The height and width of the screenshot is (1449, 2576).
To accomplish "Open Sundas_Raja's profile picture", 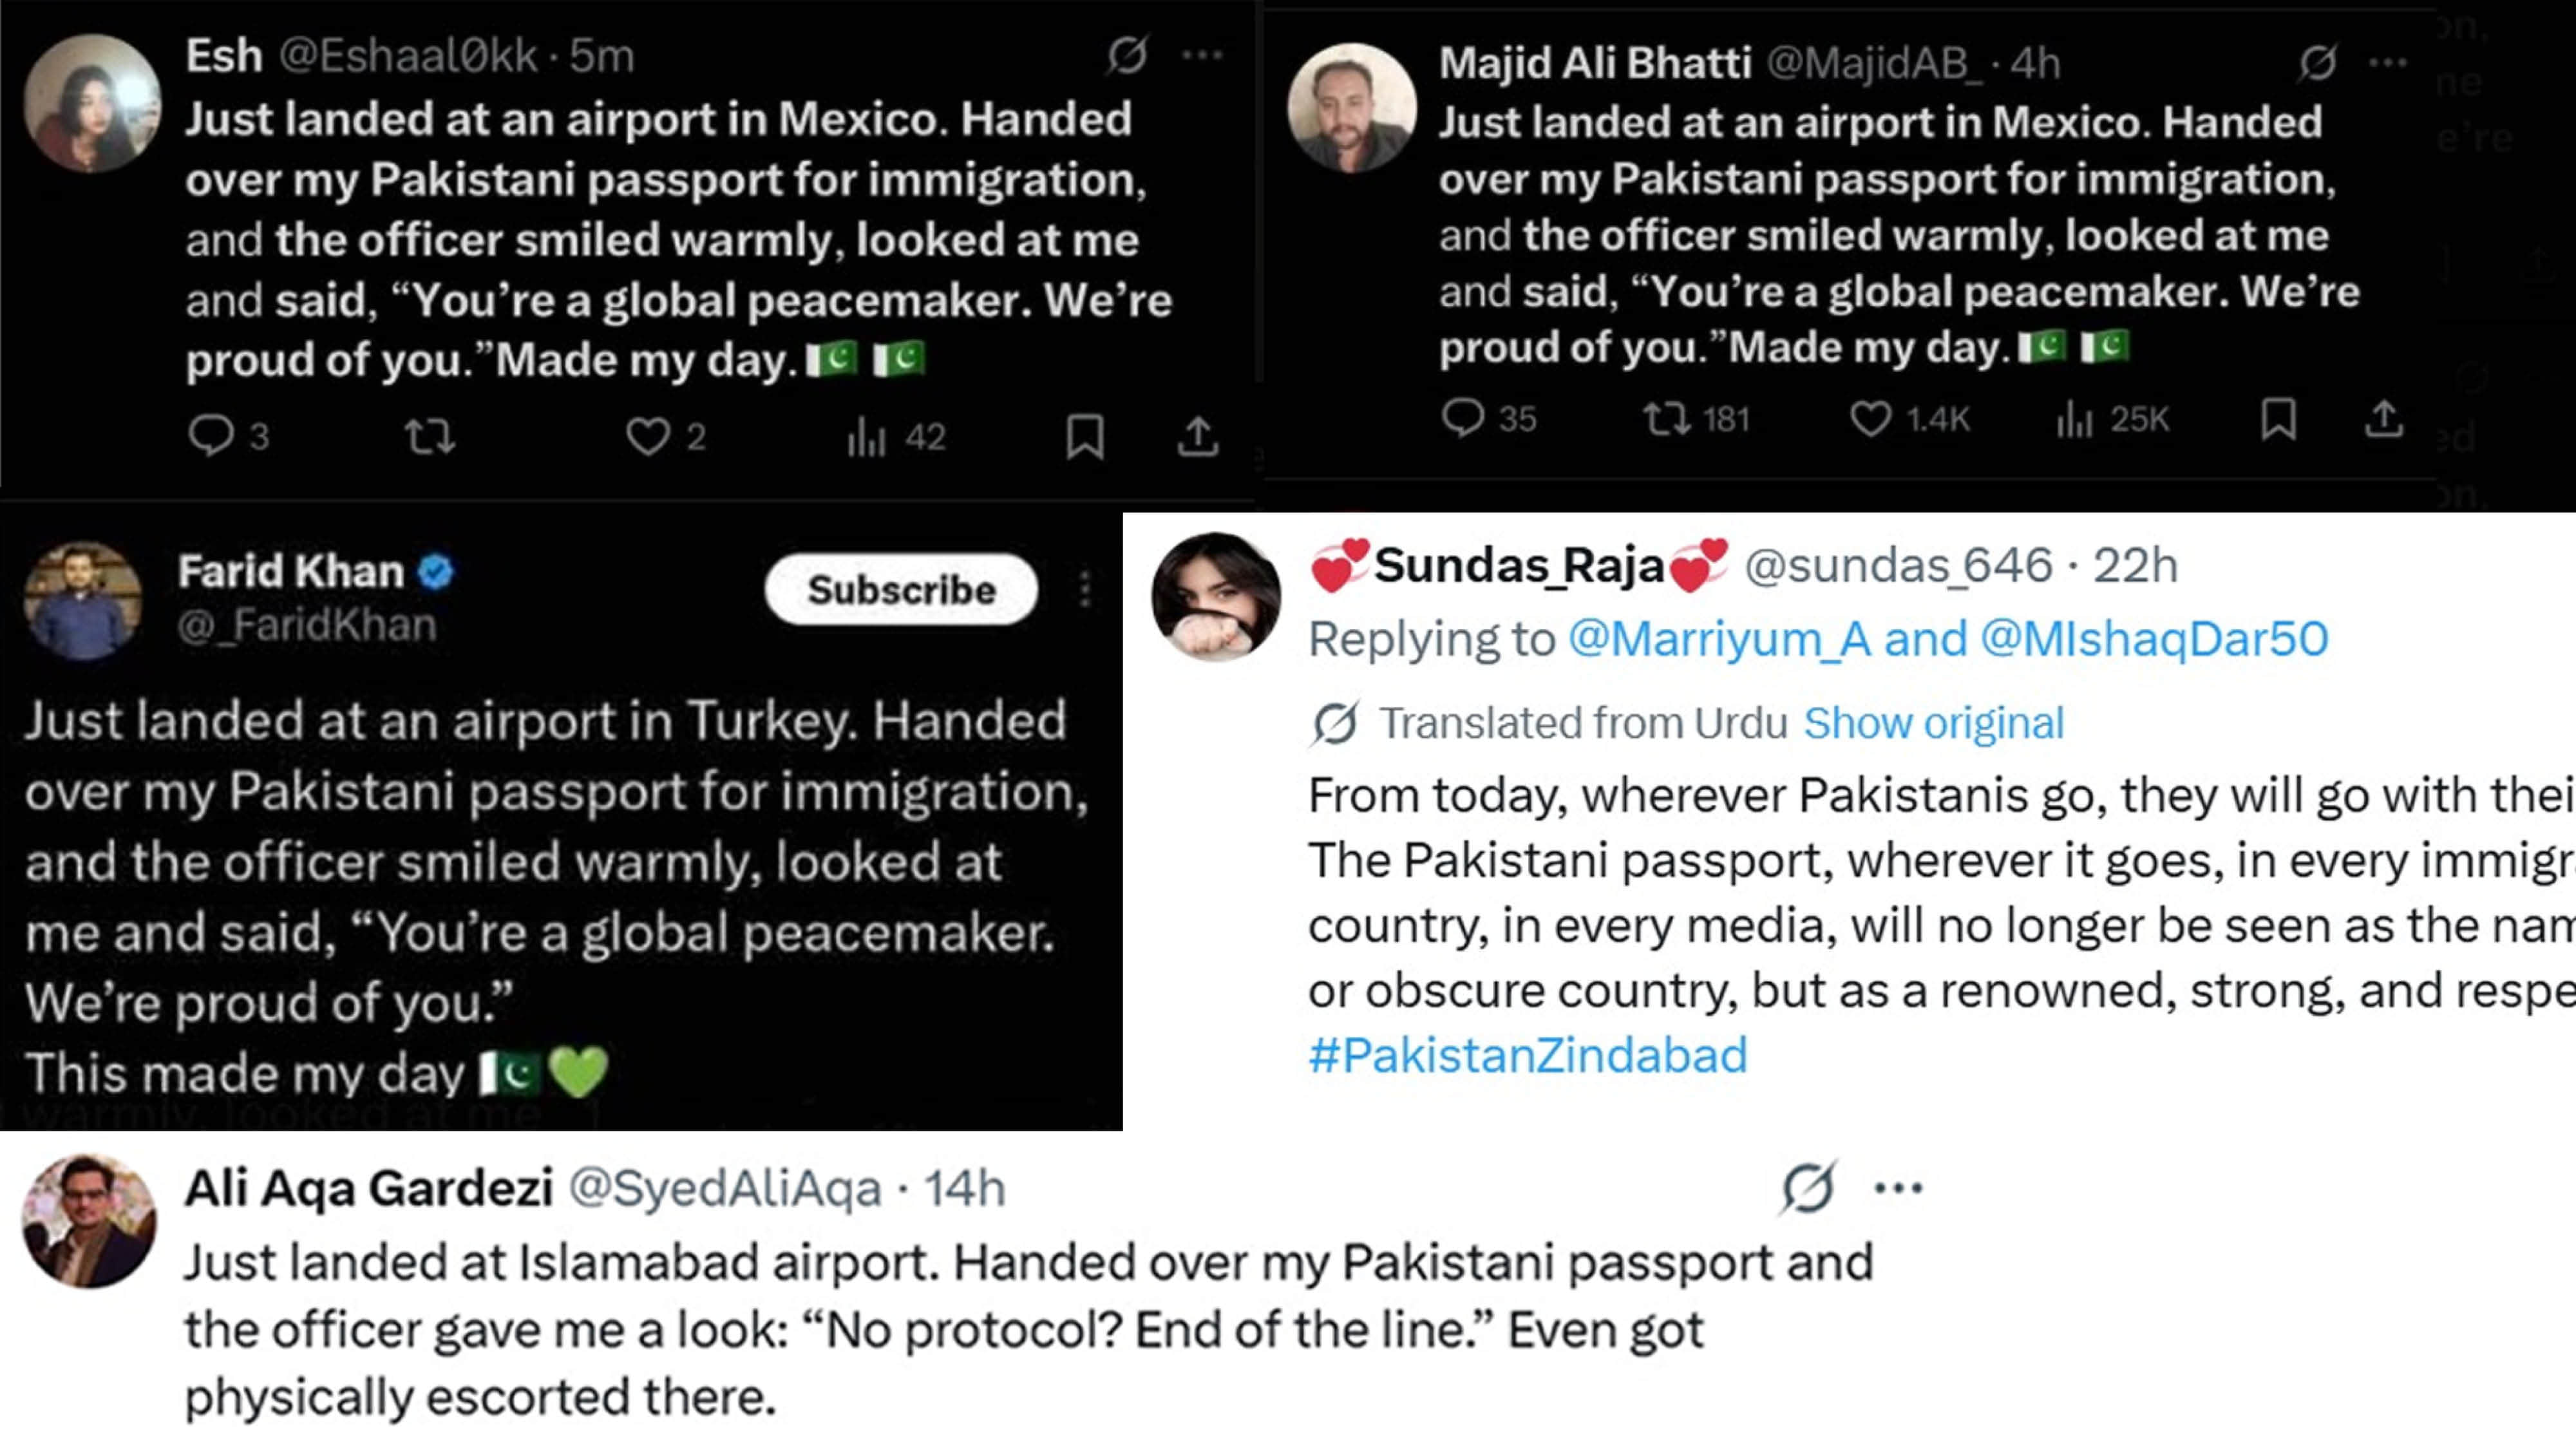I will tap(1216, 597).
